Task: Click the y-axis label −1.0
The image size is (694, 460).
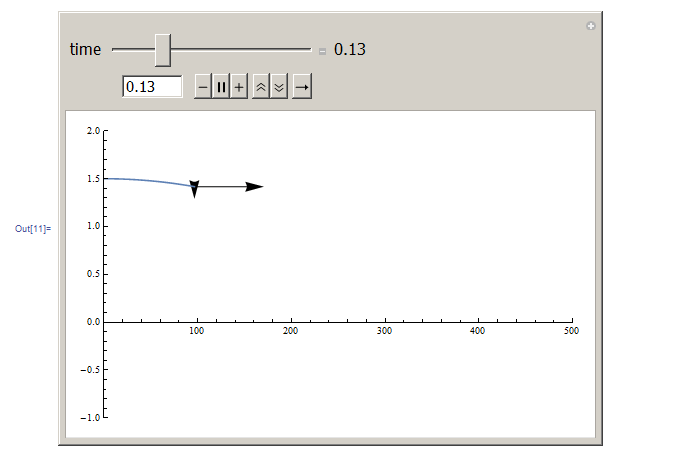Action: (90, 417)
